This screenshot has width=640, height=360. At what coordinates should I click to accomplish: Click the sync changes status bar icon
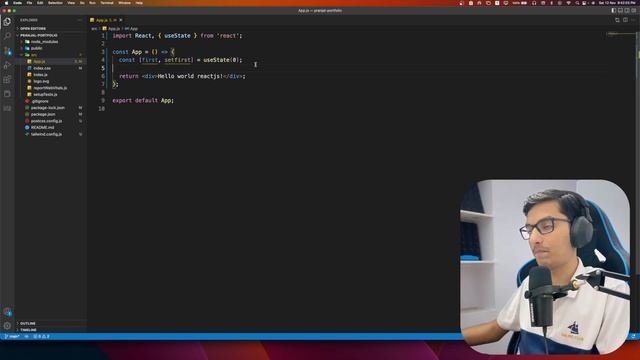[27, 337]
